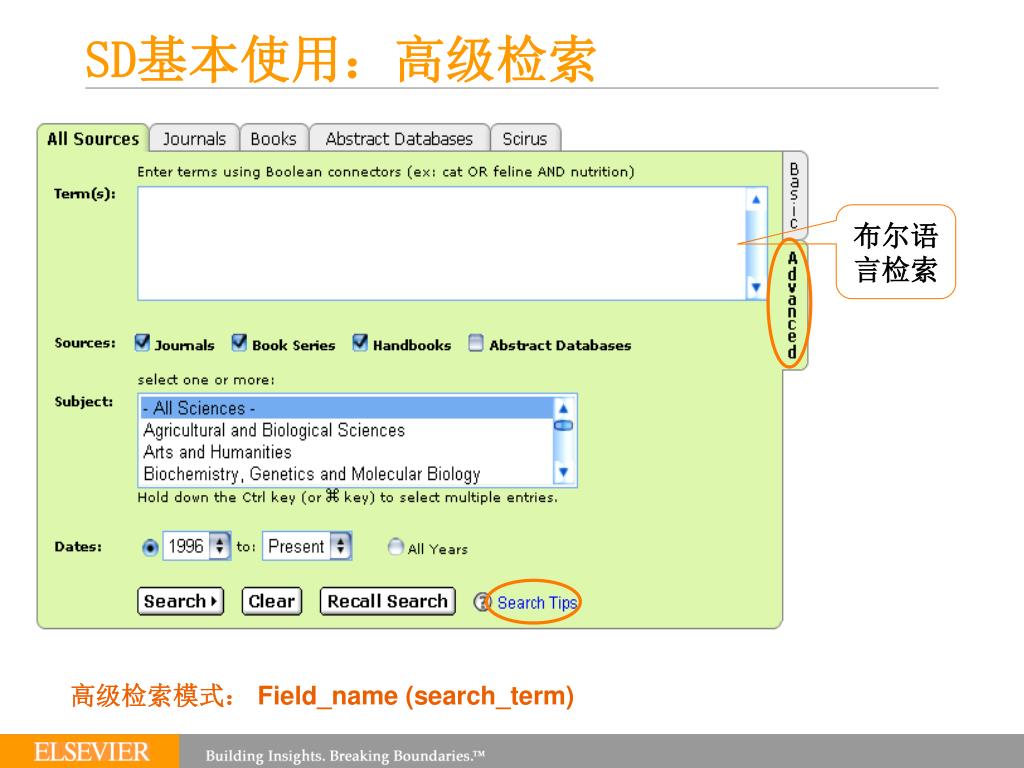Click the terms box scrollbar track

756,244
